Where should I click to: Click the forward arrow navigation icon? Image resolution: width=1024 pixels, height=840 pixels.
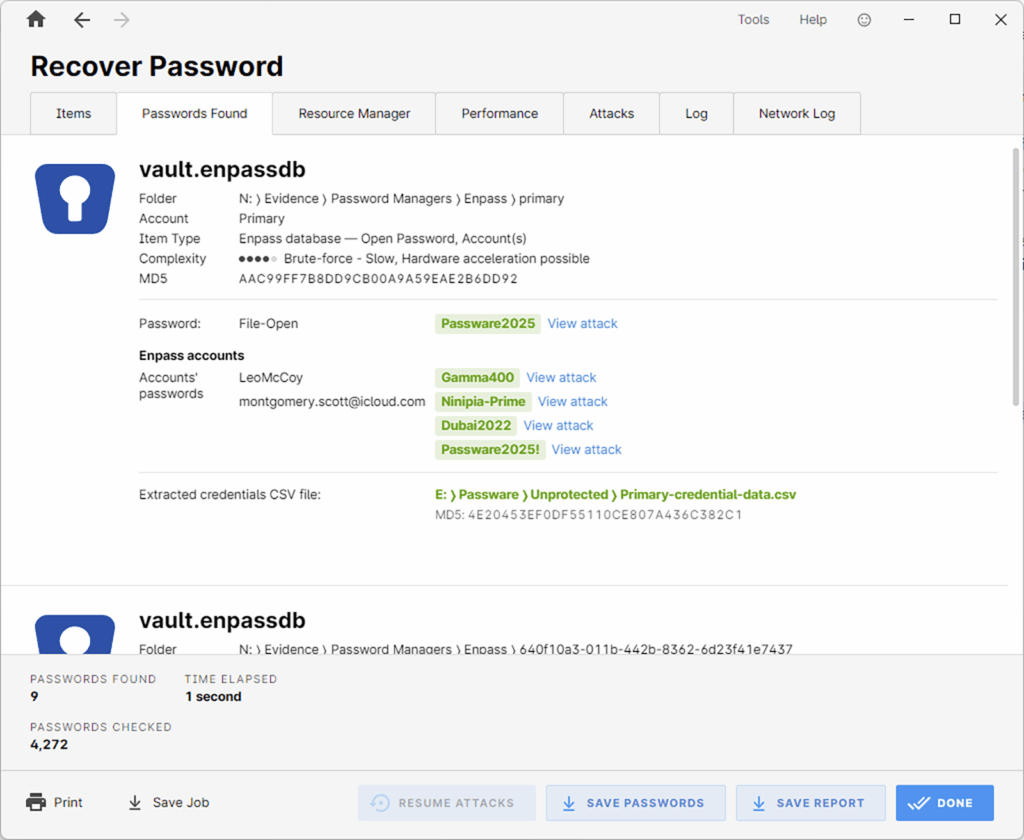pos(122,20)
